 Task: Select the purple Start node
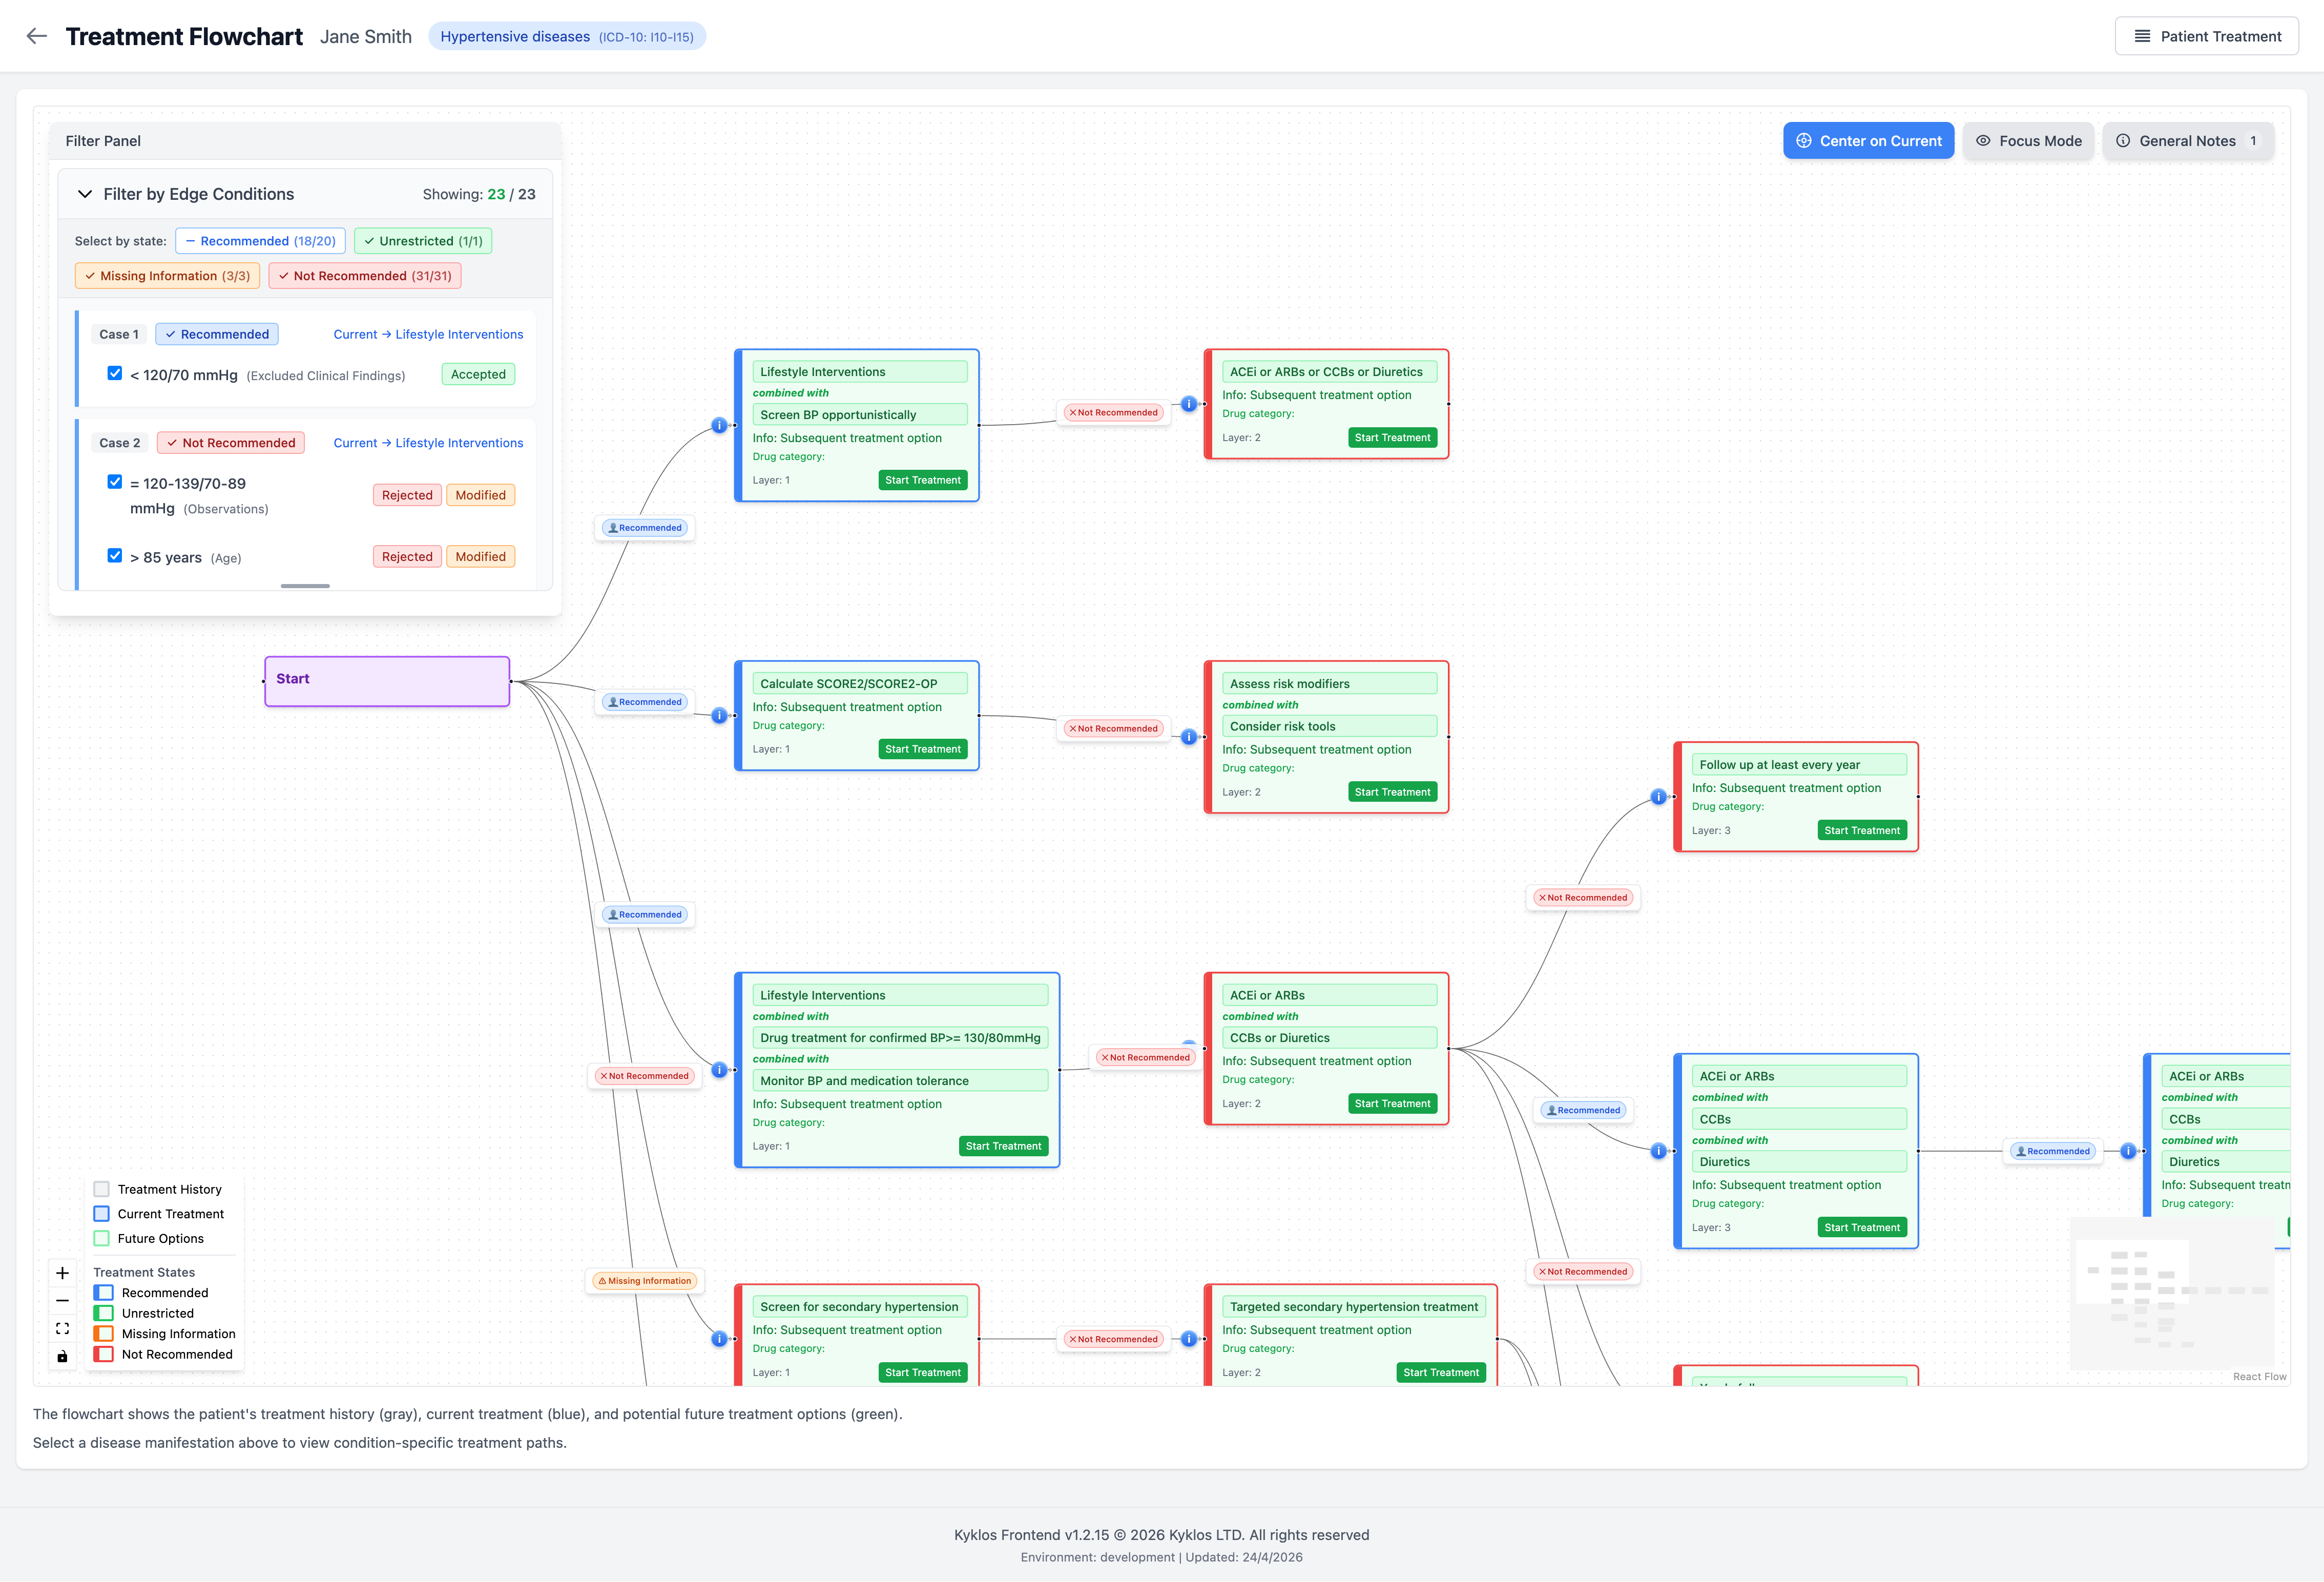coord(387,681)
